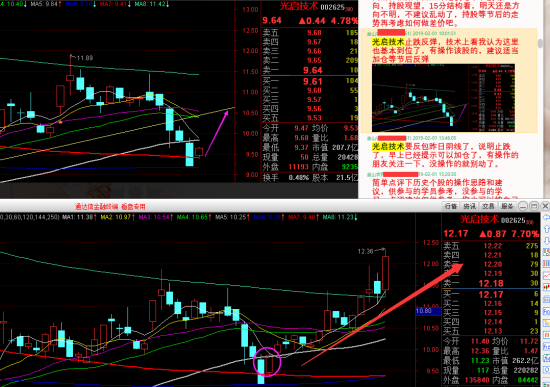Click the down arrow icon in the right sidebar
Screen dimensions: 550x387
coord(546,241)
